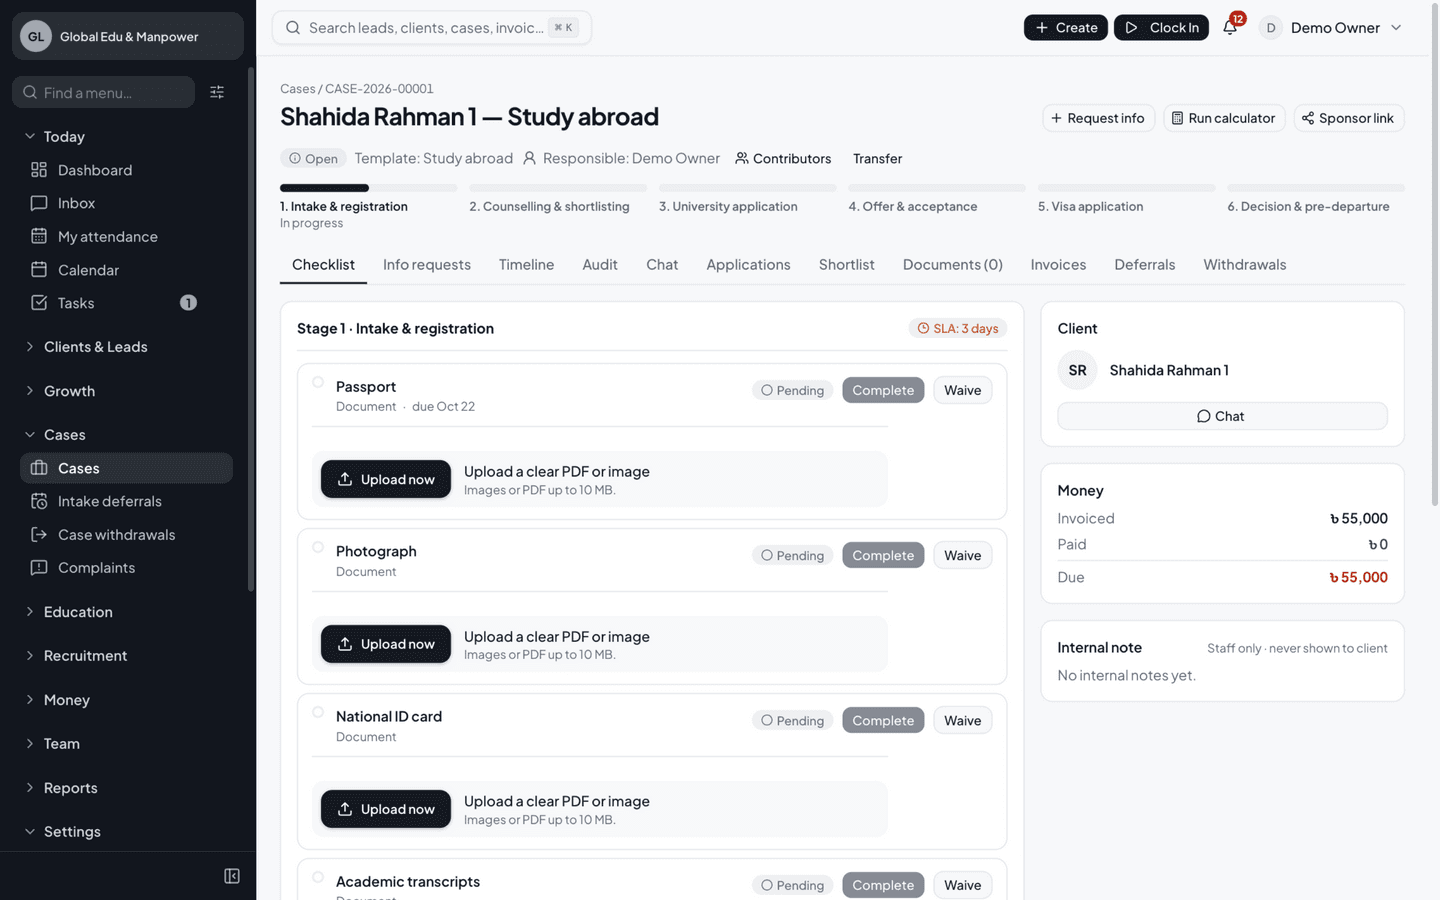Click the Sponsor link share button
The image size is (1440, 900).
click(x=1349, y=118)
